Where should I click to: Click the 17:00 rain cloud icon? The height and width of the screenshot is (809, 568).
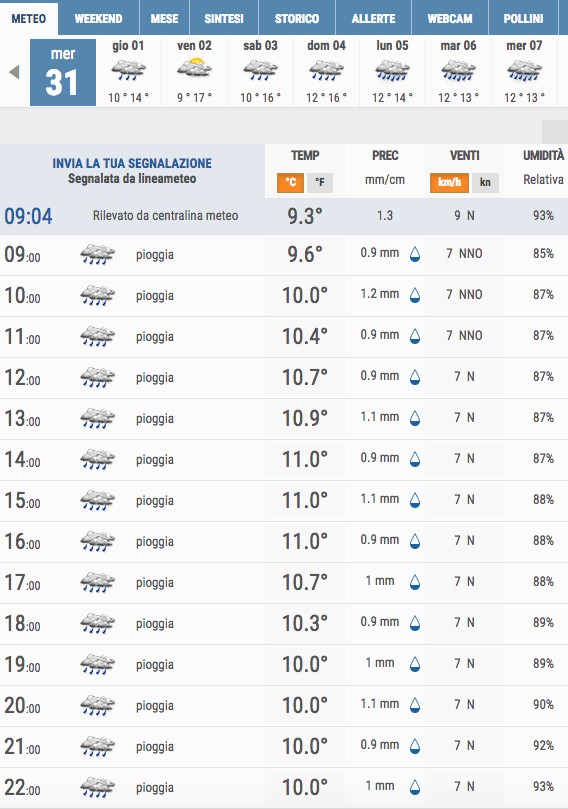(98, 583)
